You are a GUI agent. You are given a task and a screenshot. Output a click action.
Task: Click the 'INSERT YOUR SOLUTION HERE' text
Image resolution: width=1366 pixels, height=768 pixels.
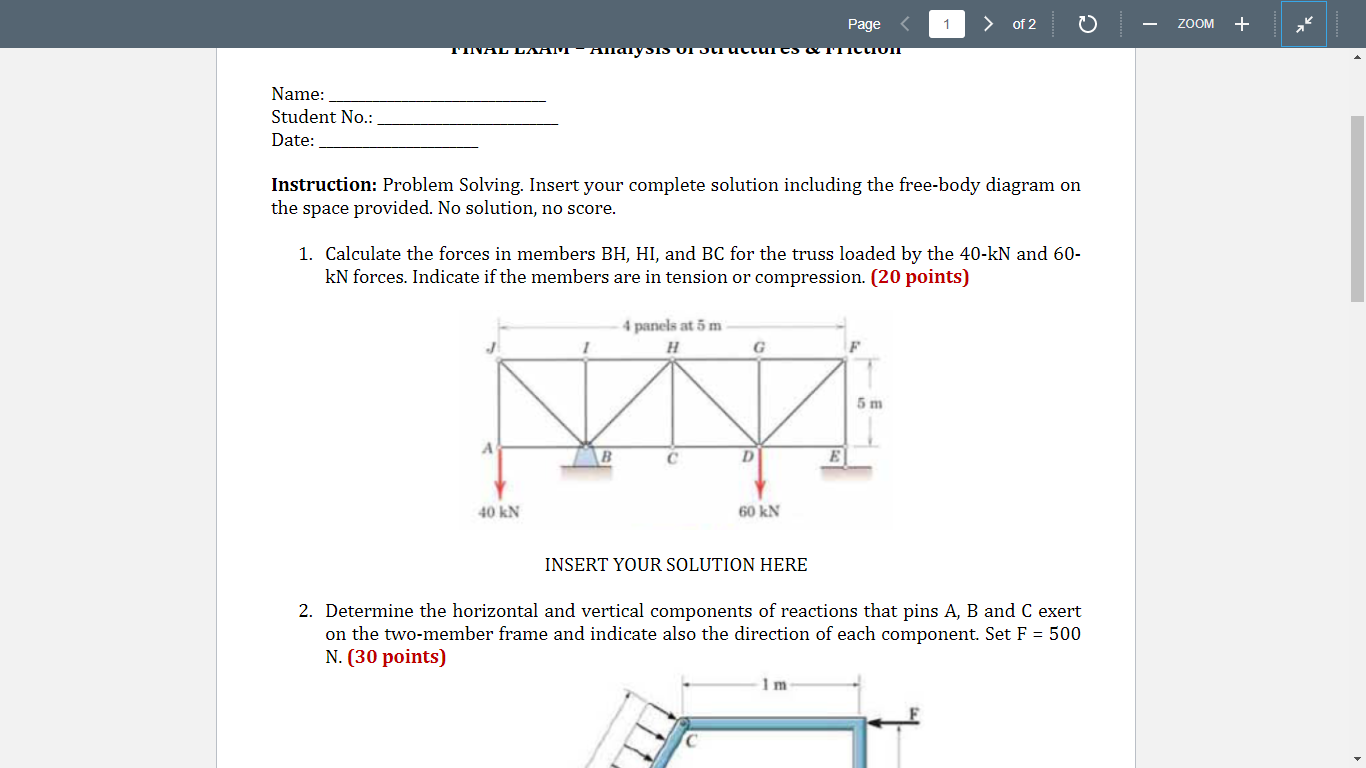[x=675, y=565]
